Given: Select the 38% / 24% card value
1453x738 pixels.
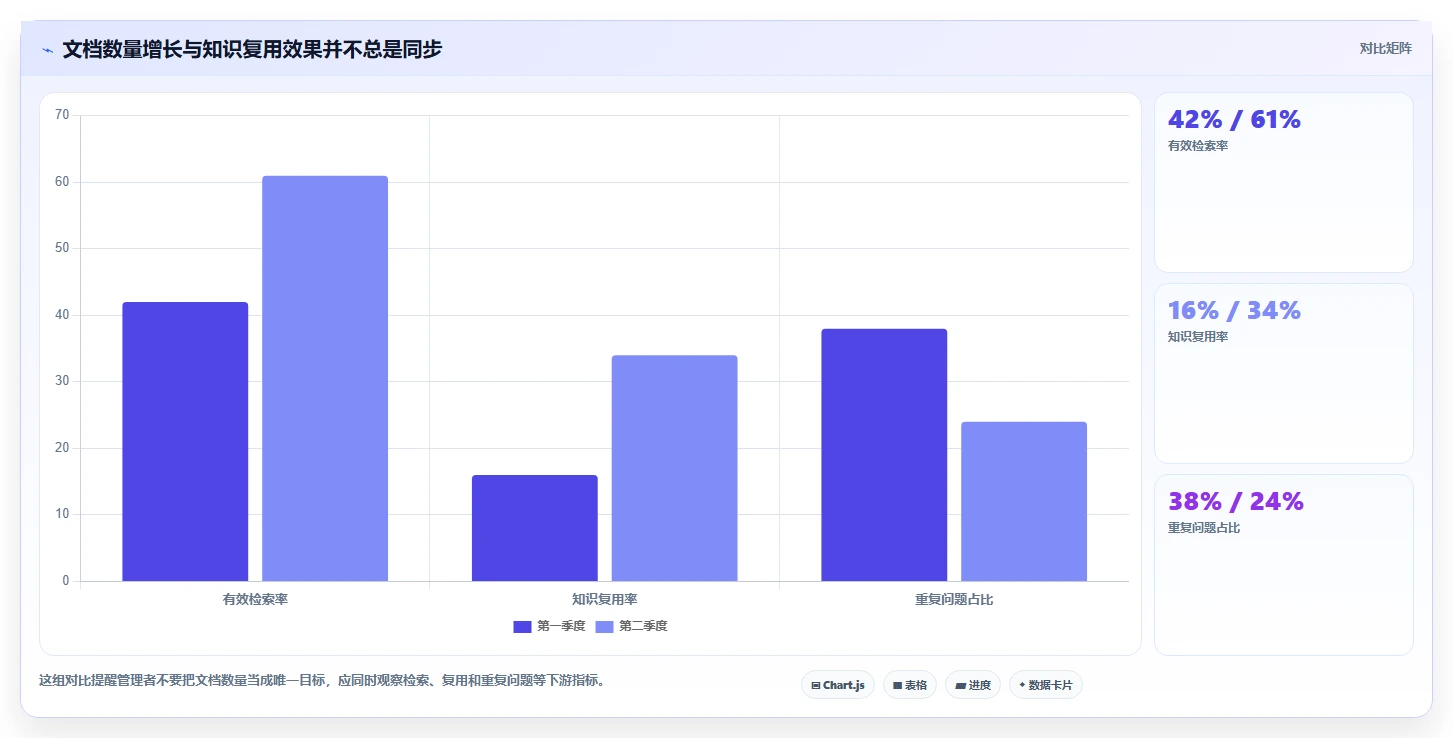Looking at the screenshot, I should (1236, 502).
